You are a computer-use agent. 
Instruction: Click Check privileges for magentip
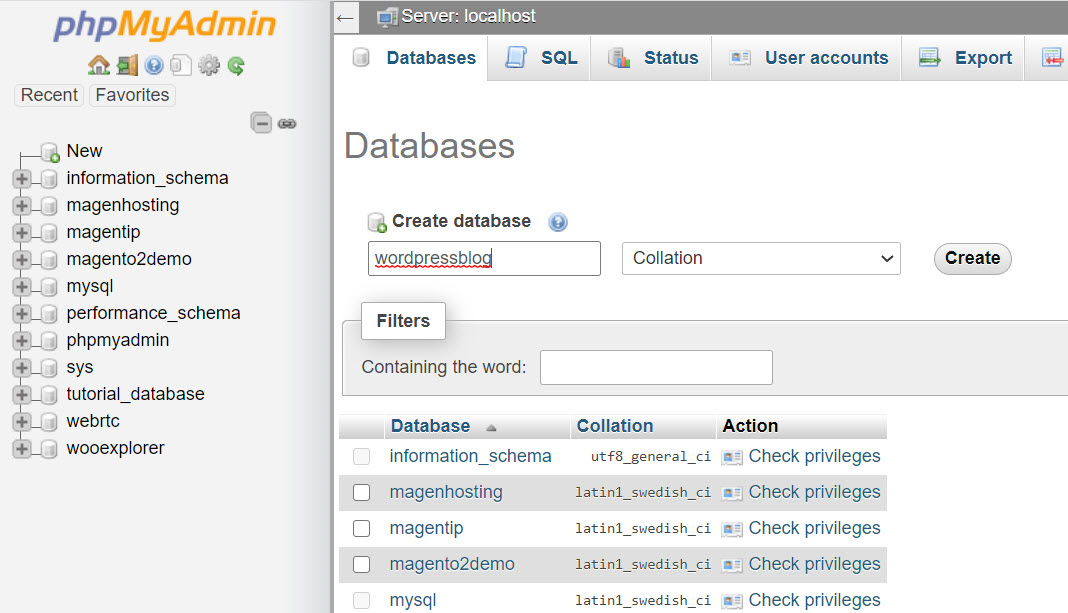point(815,529)
